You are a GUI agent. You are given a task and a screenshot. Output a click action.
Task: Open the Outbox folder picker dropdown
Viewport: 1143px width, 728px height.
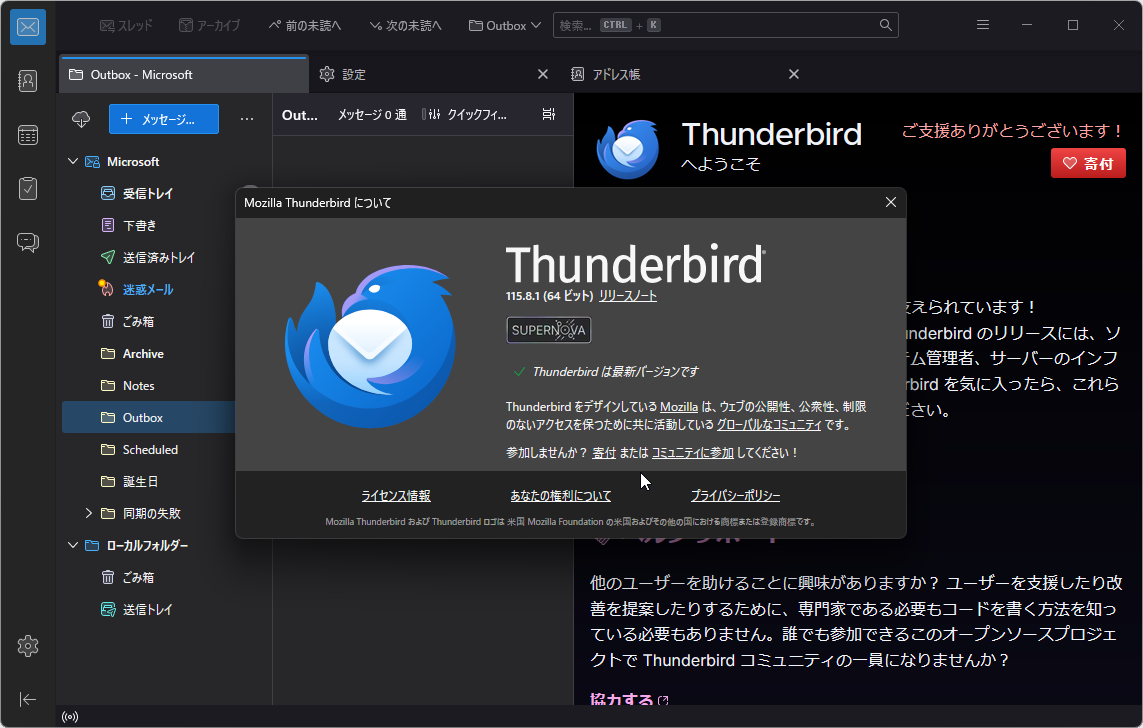coord(504,24)
